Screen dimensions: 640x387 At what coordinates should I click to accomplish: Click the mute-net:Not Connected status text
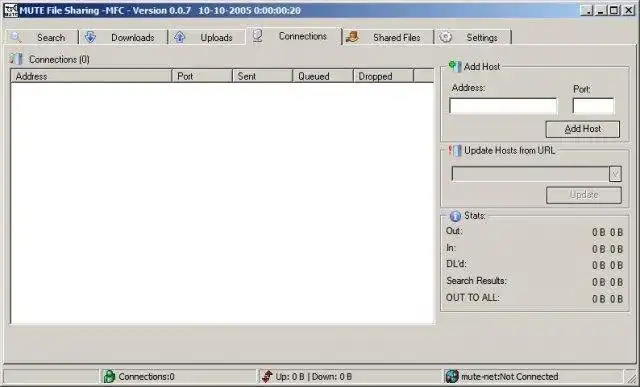coord(509,376)
